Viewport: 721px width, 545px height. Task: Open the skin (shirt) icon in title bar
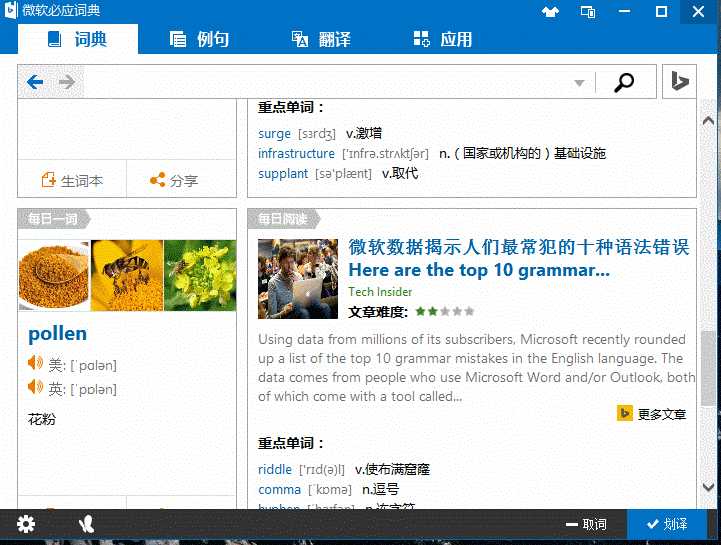point(550,11)
